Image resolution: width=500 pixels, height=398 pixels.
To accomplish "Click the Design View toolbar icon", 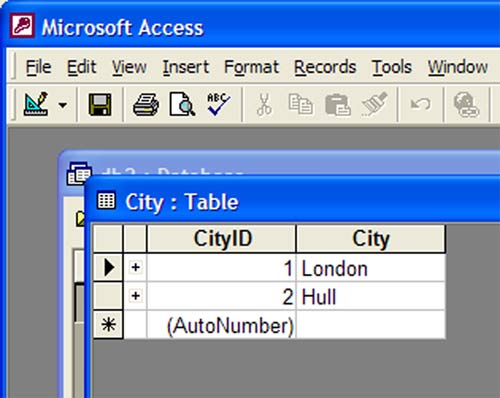I will [36, 105].
